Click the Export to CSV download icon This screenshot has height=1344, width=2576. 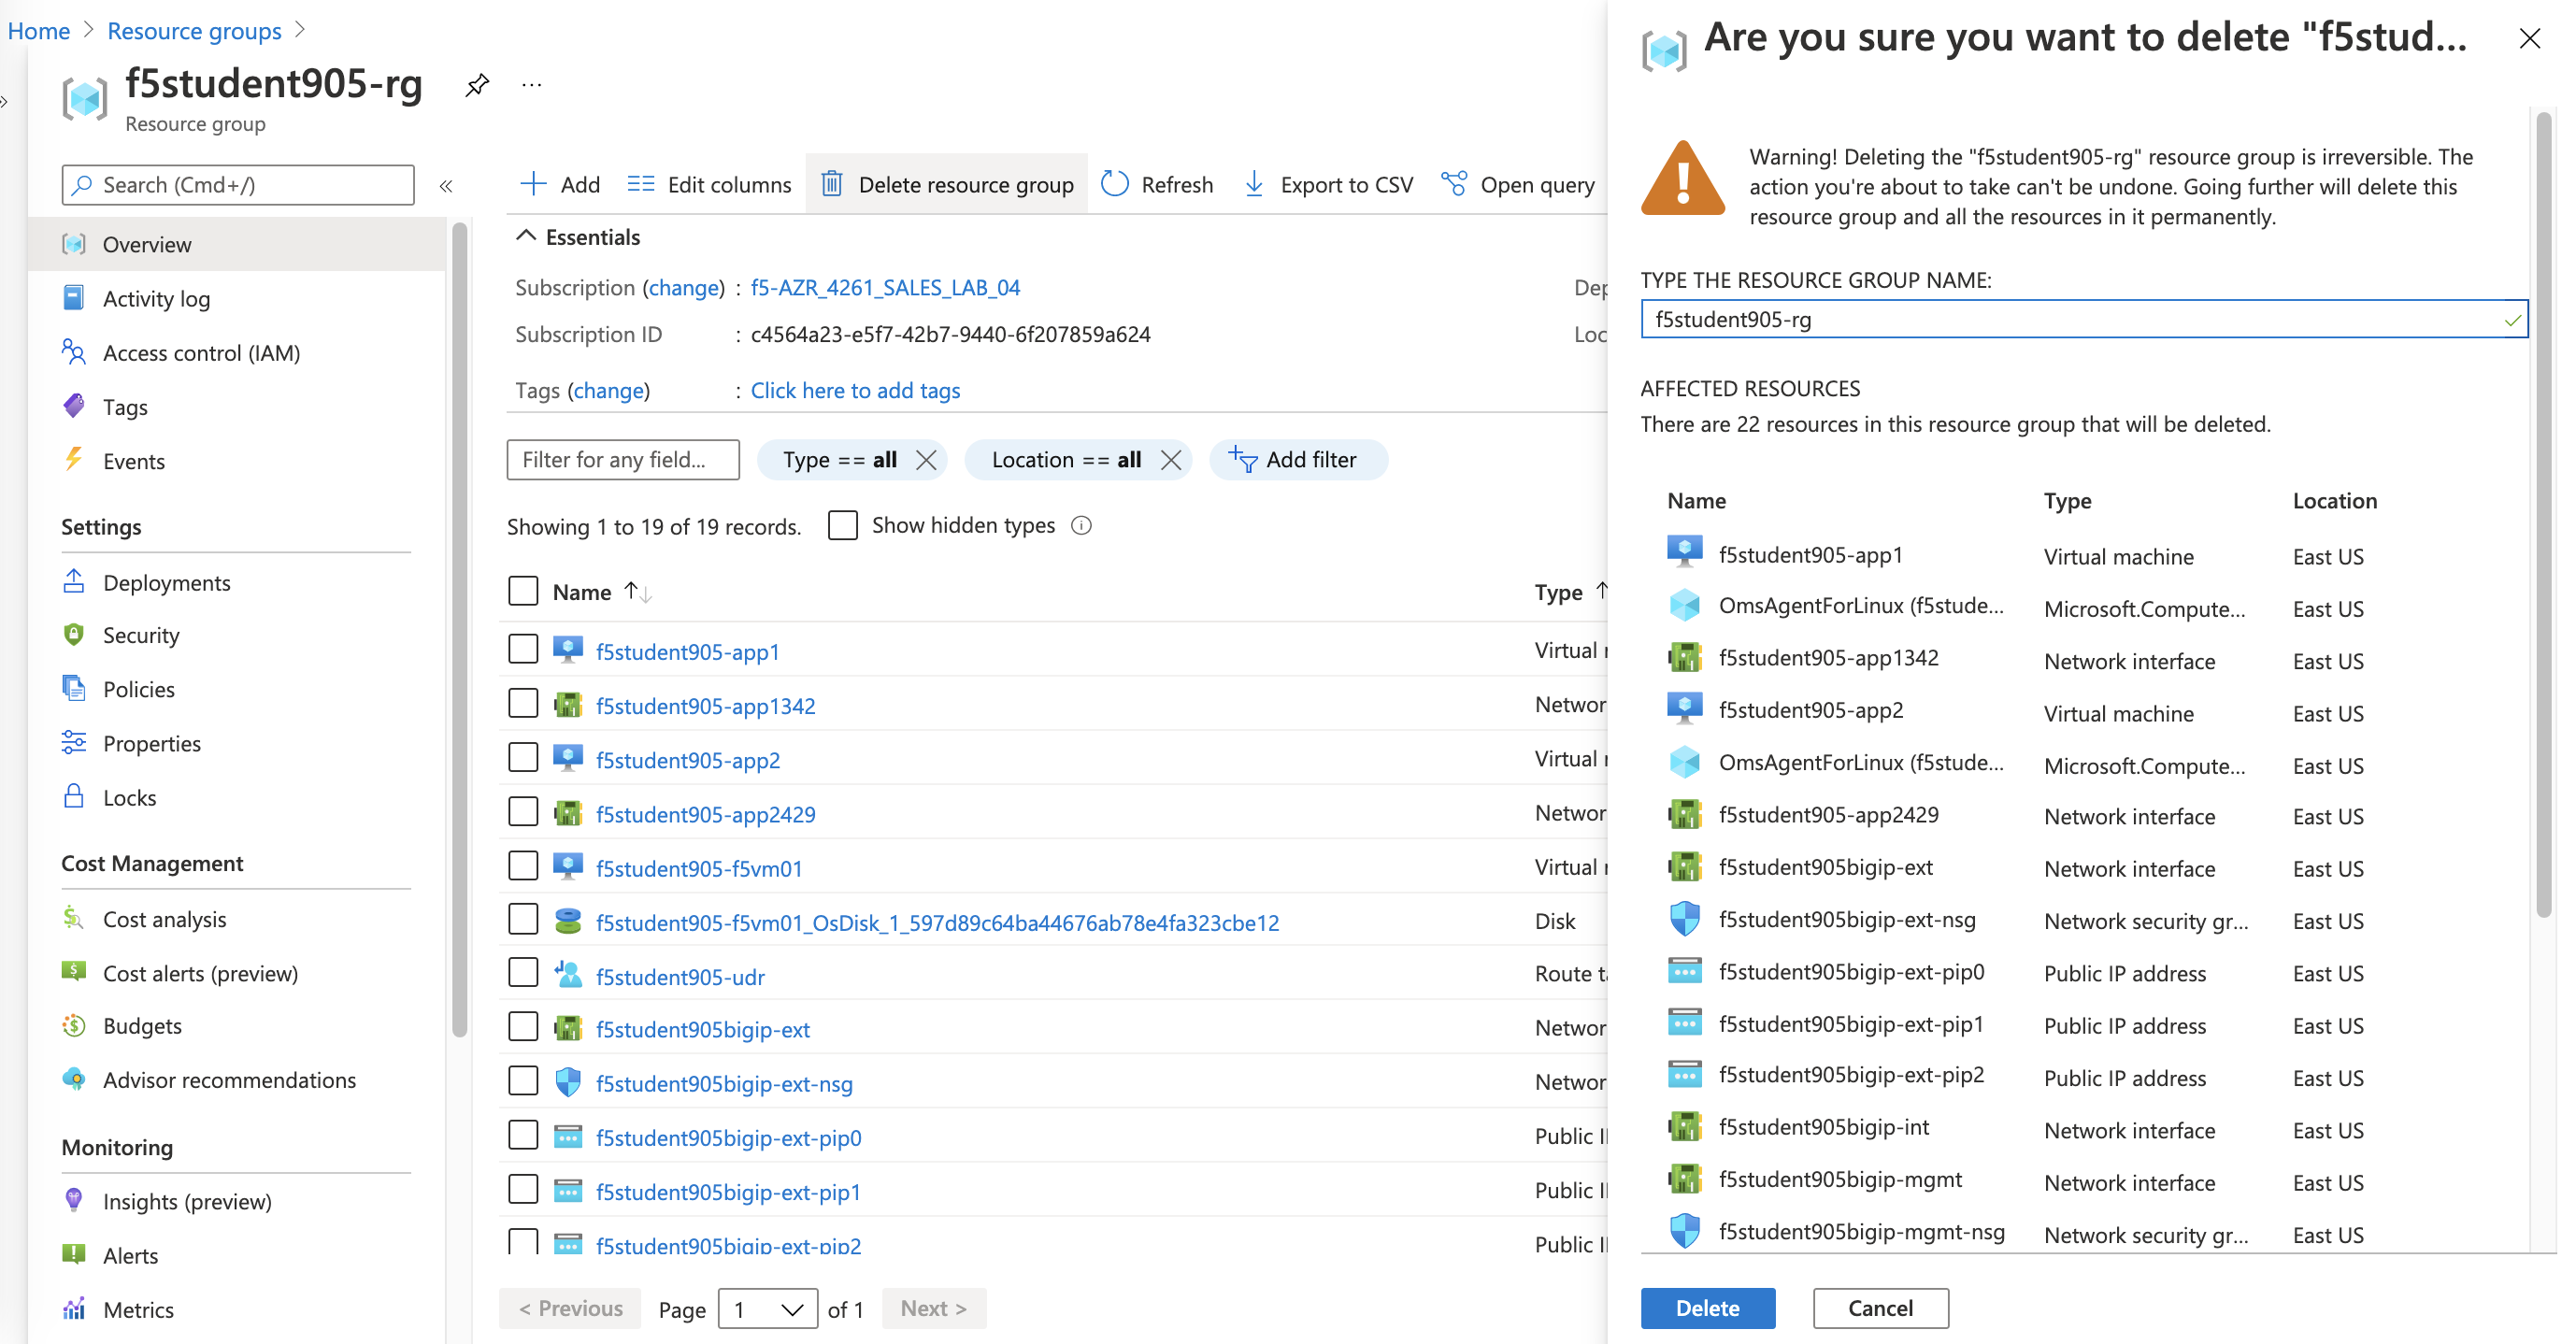tap(1253, 184)
